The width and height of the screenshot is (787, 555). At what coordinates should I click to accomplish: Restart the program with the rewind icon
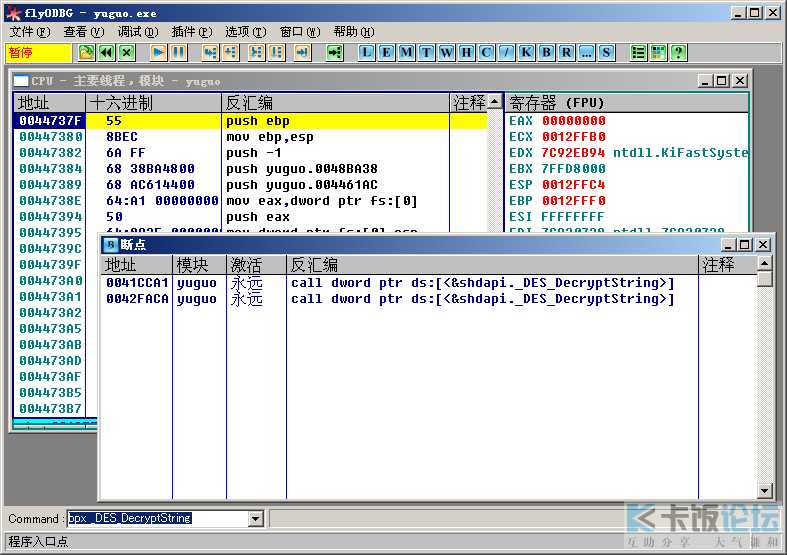pyautogui.click(x=106, y=52)
